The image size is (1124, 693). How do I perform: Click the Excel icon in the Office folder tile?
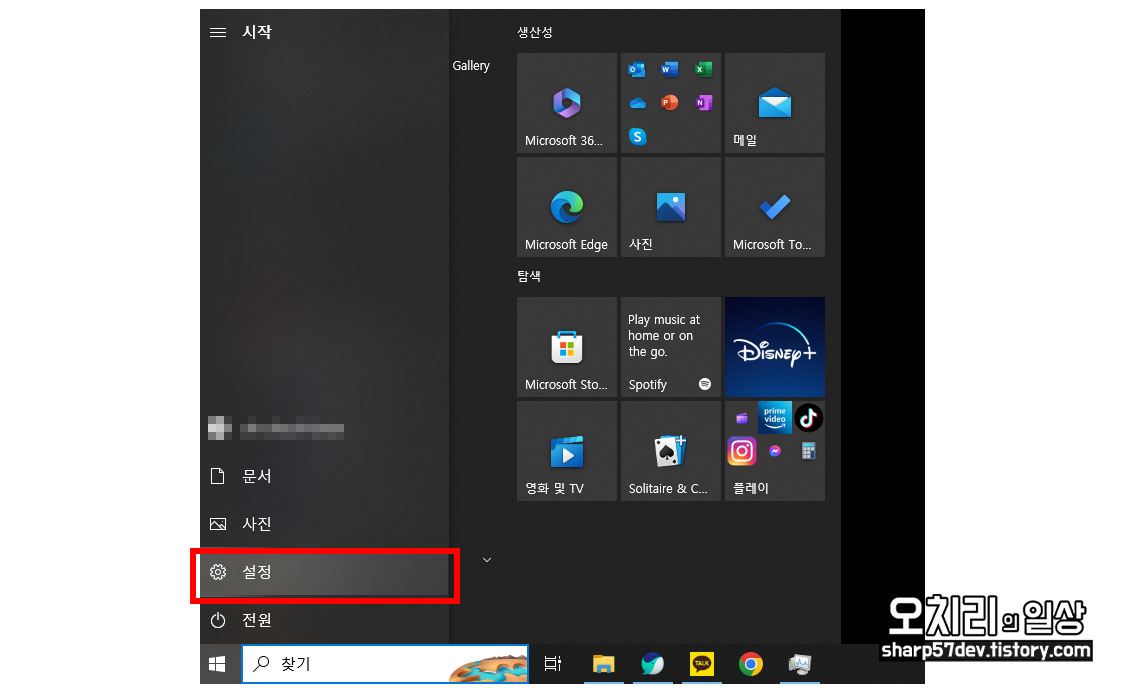(703, 70)
